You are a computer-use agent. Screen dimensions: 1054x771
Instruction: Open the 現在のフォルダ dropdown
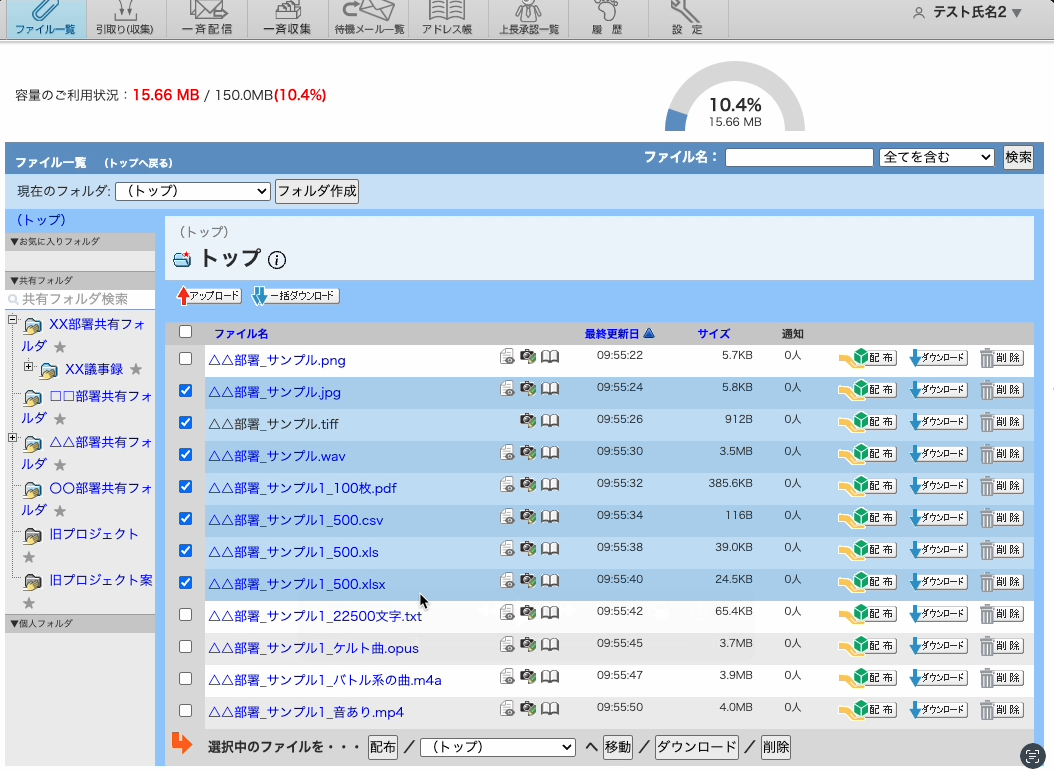(193, 191)
